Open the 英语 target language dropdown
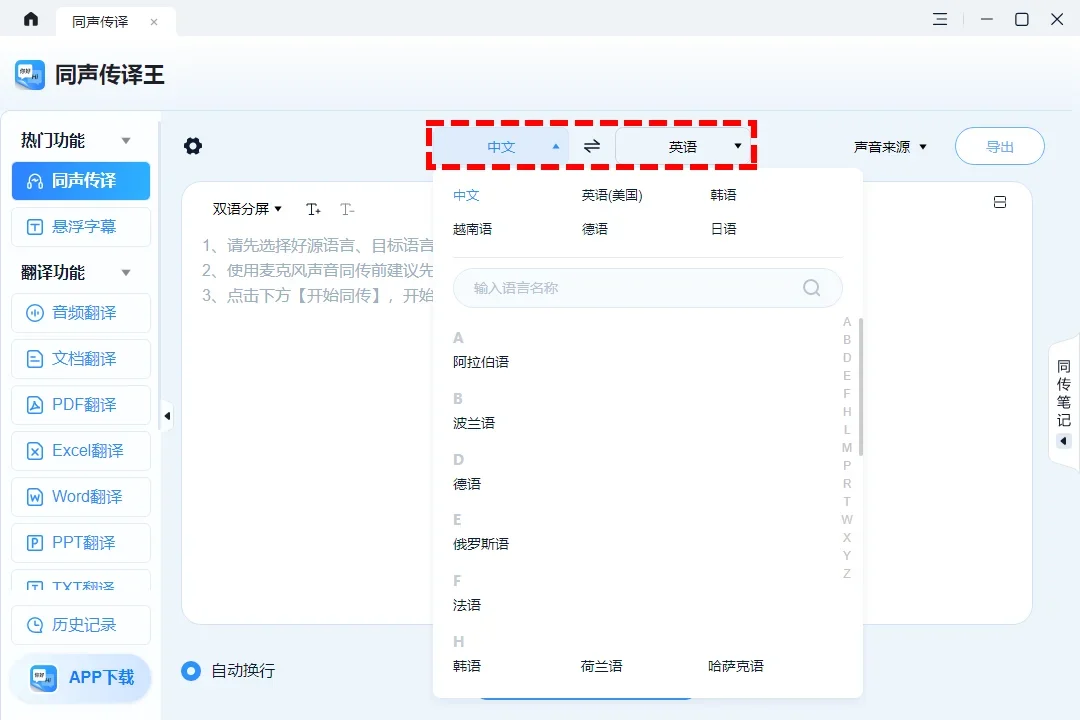The width and height of the screenshot is (1080, 720). coord(683,146)
